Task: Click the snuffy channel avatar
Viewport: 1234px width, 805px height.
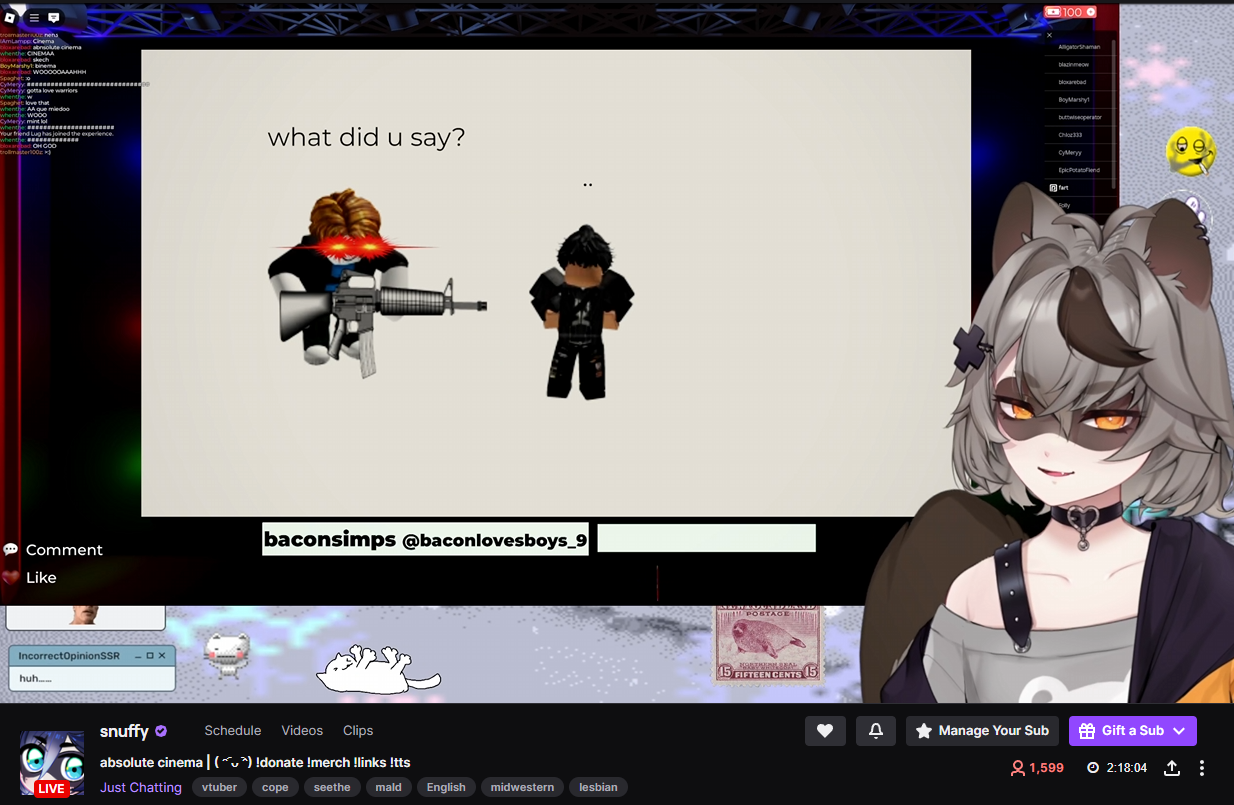Action: tap(52, 762)
